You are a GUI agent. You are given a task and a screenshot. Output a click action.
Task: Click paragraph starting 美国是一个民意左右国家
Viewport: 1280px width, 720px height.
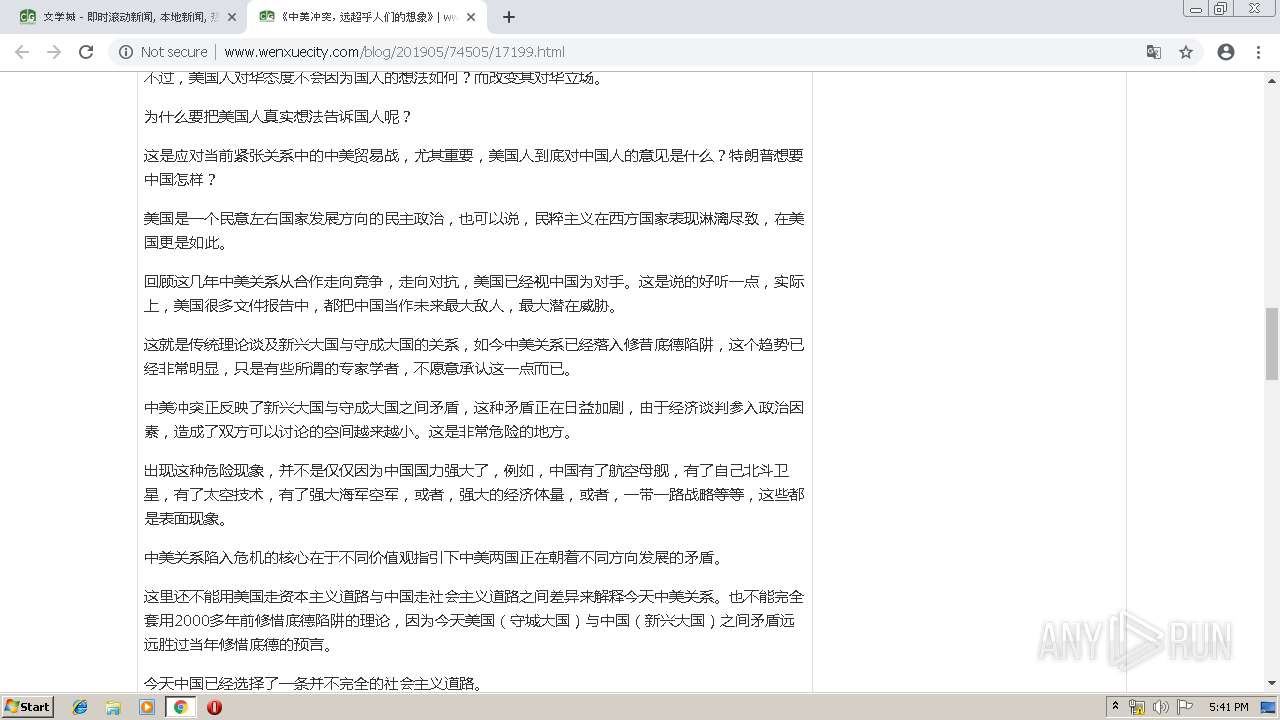[473, 231]
